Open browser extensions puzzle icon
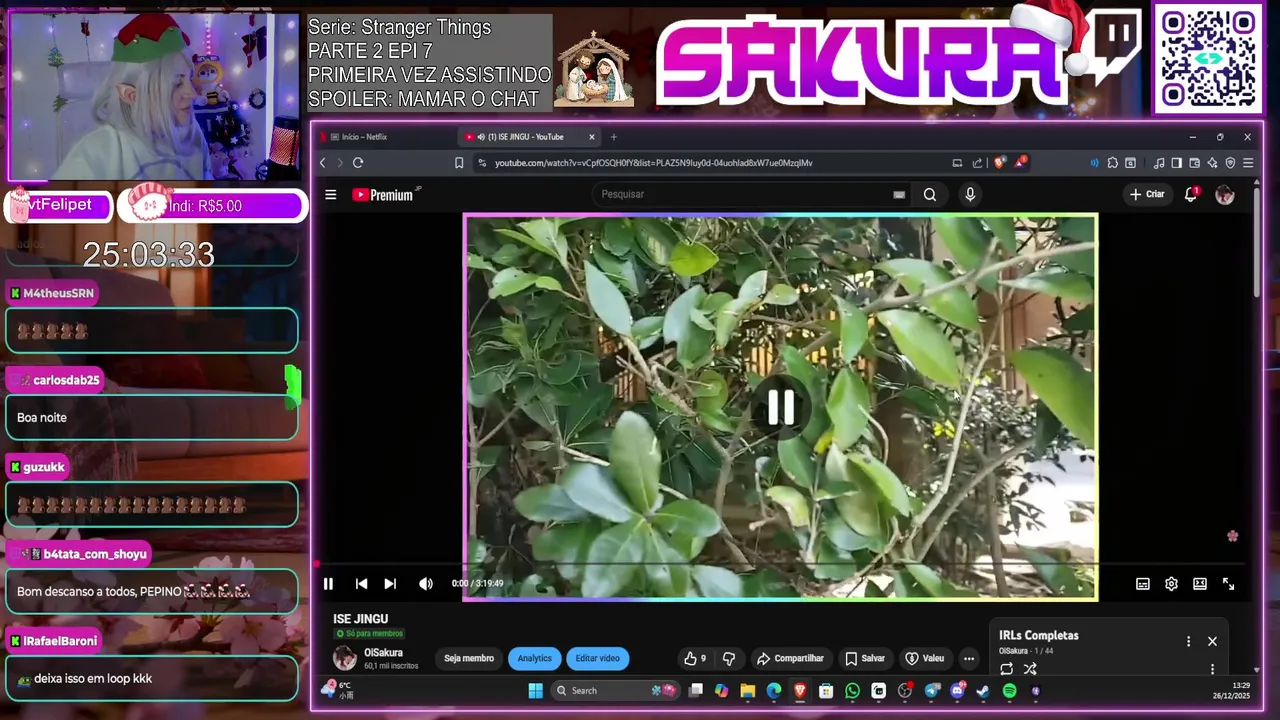 click(x=1112, y=163)
